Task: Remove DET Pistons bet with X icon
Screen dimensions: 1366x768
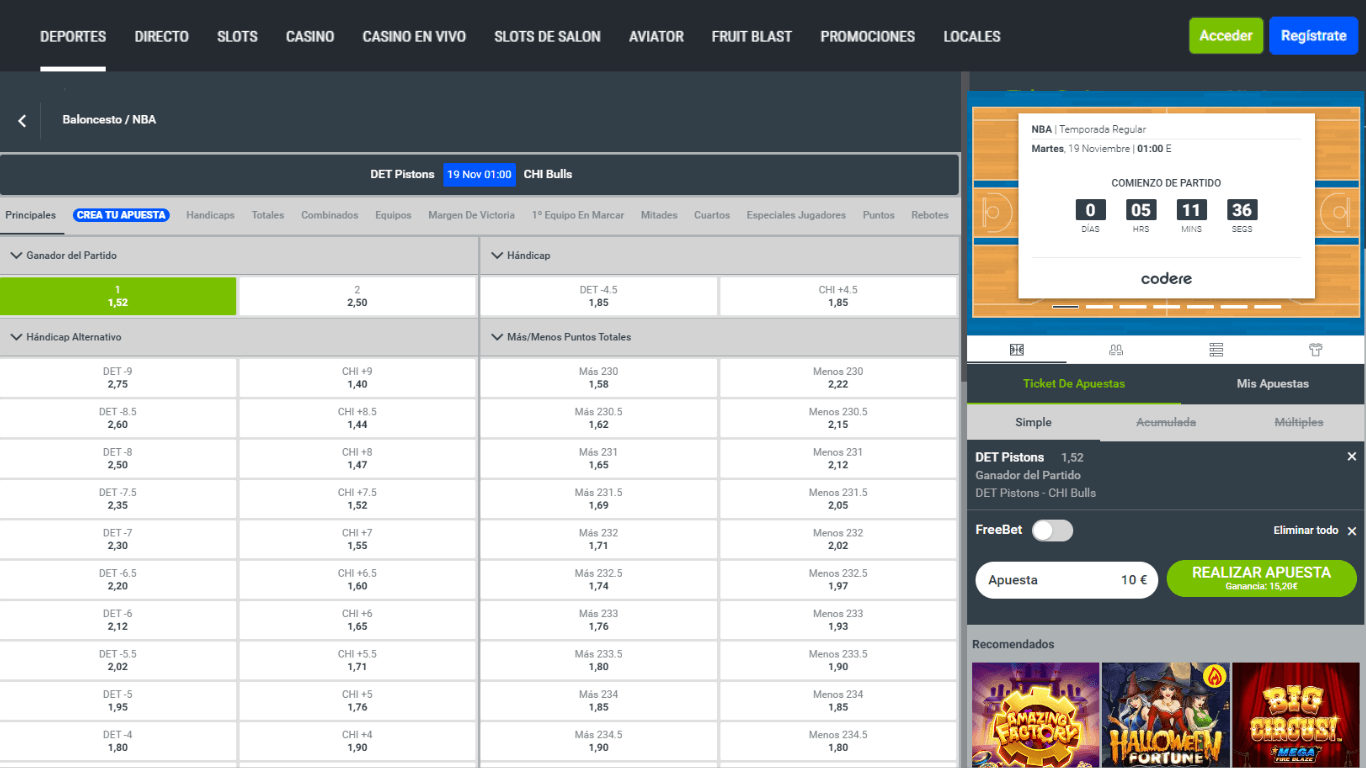Action: 1352,457
